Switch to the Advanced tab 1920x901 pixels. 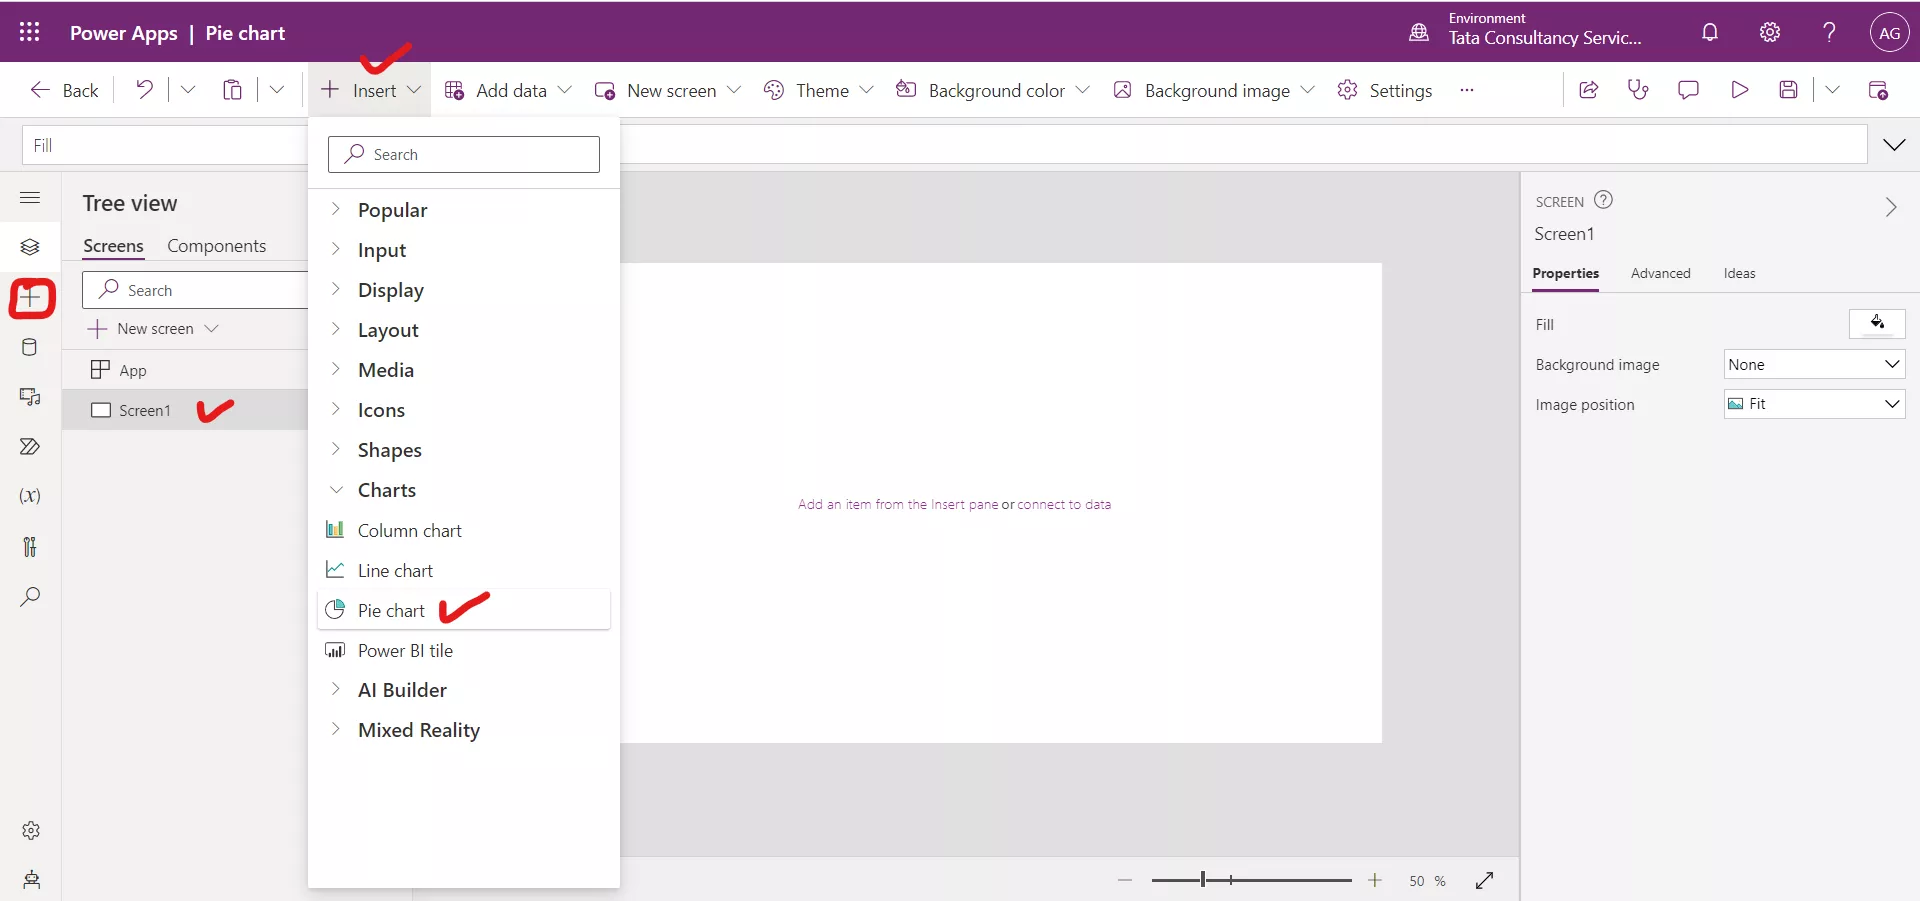pos(1660,273)
